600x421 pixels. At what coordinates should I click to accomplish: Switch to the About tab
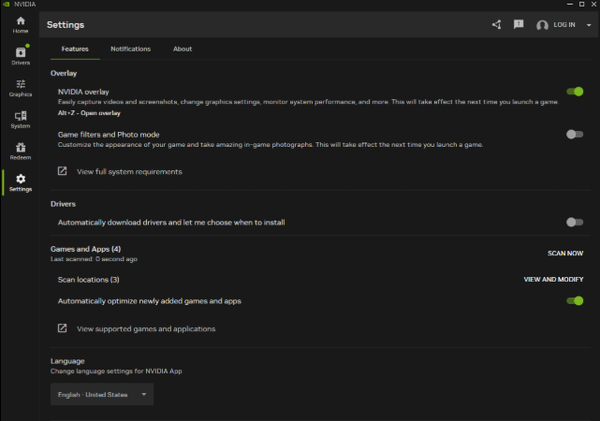[182, 49]
